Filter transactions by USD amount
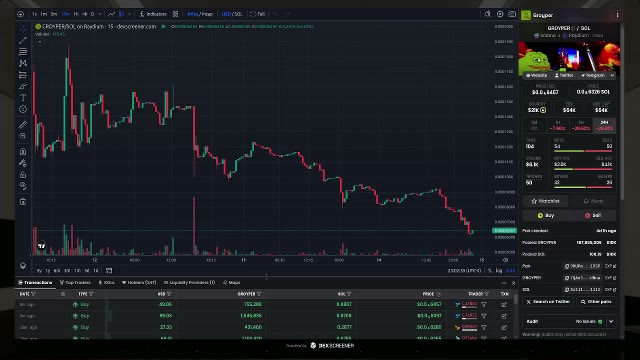The image size is (640, 360). click(x=169, y=294)
